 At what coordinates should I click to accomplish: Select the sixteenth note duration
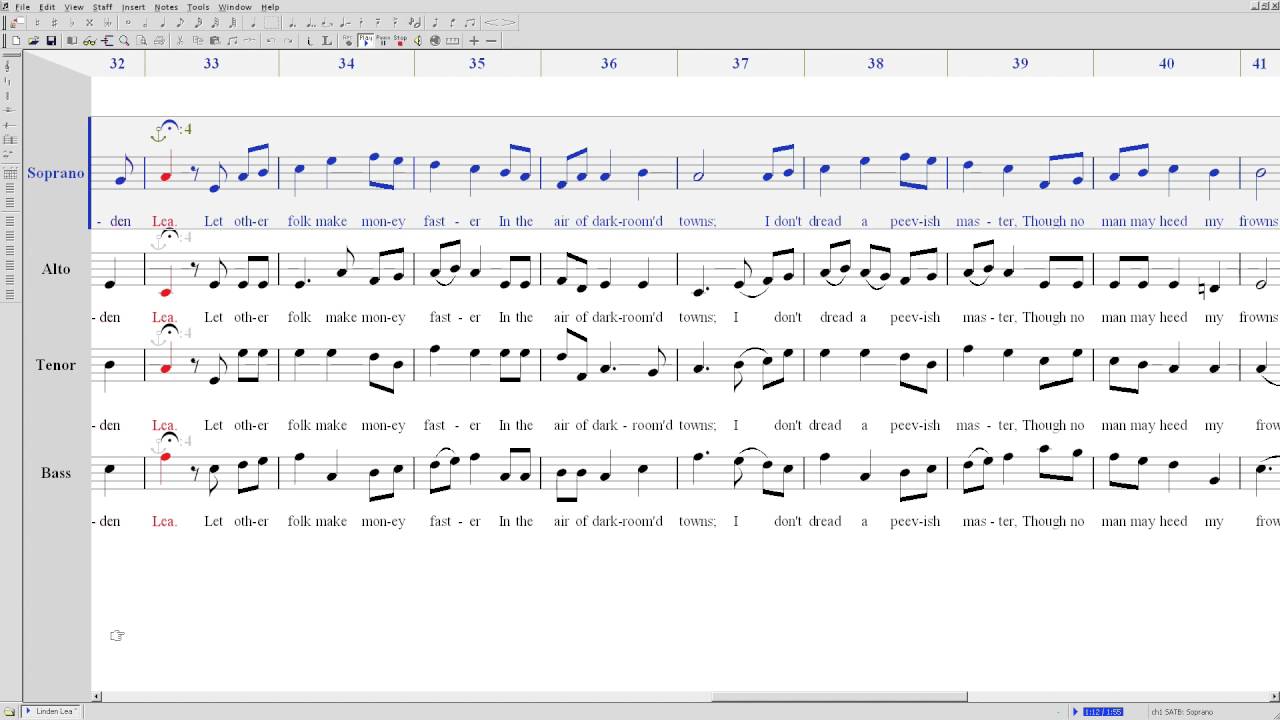click(x=198, y=22)
